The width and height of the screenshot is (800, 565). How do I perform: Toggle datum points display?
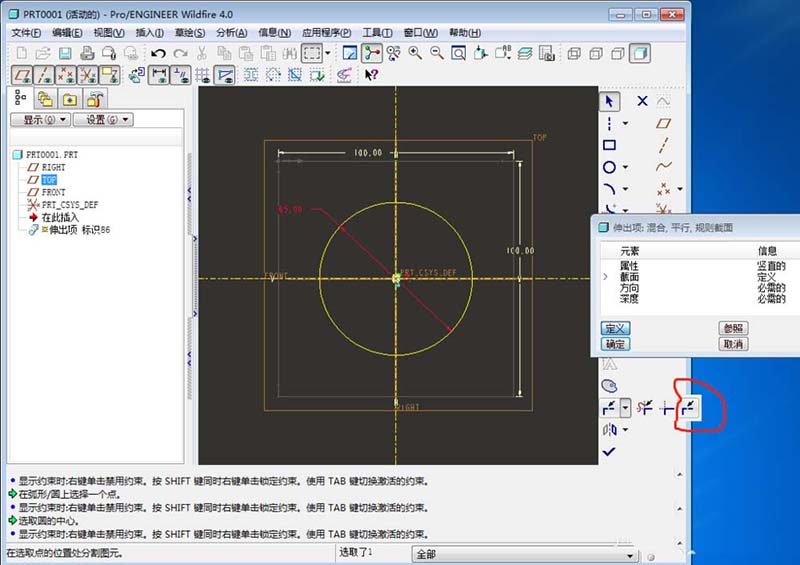click(66, 75)
